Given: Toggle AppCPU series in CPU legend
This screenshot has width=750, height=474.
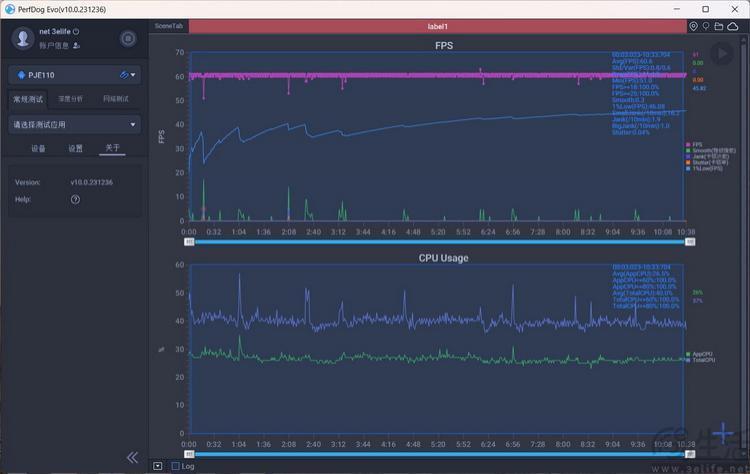Looking at the screenshot, I should point(699,354).
